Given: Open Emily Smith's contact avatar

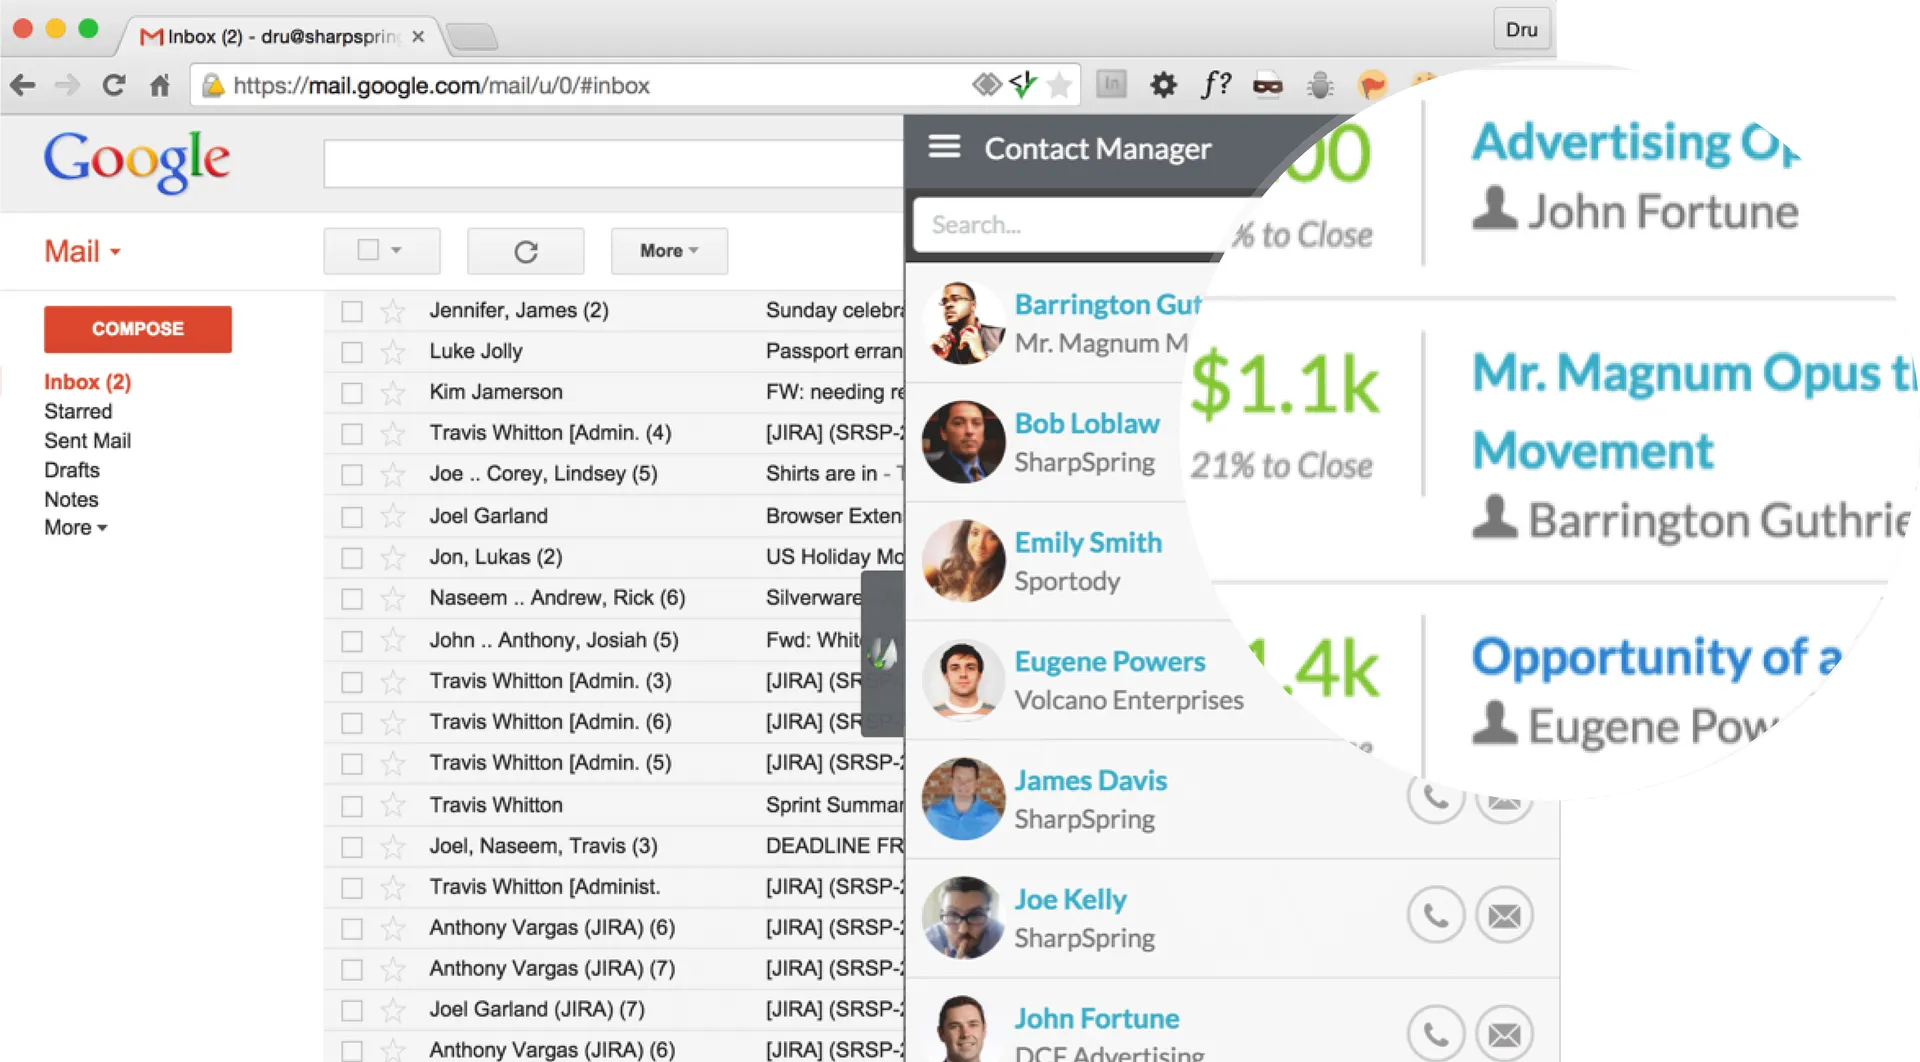Looking at the screenshot, I should pyautogui.click(x=963, y=561).
